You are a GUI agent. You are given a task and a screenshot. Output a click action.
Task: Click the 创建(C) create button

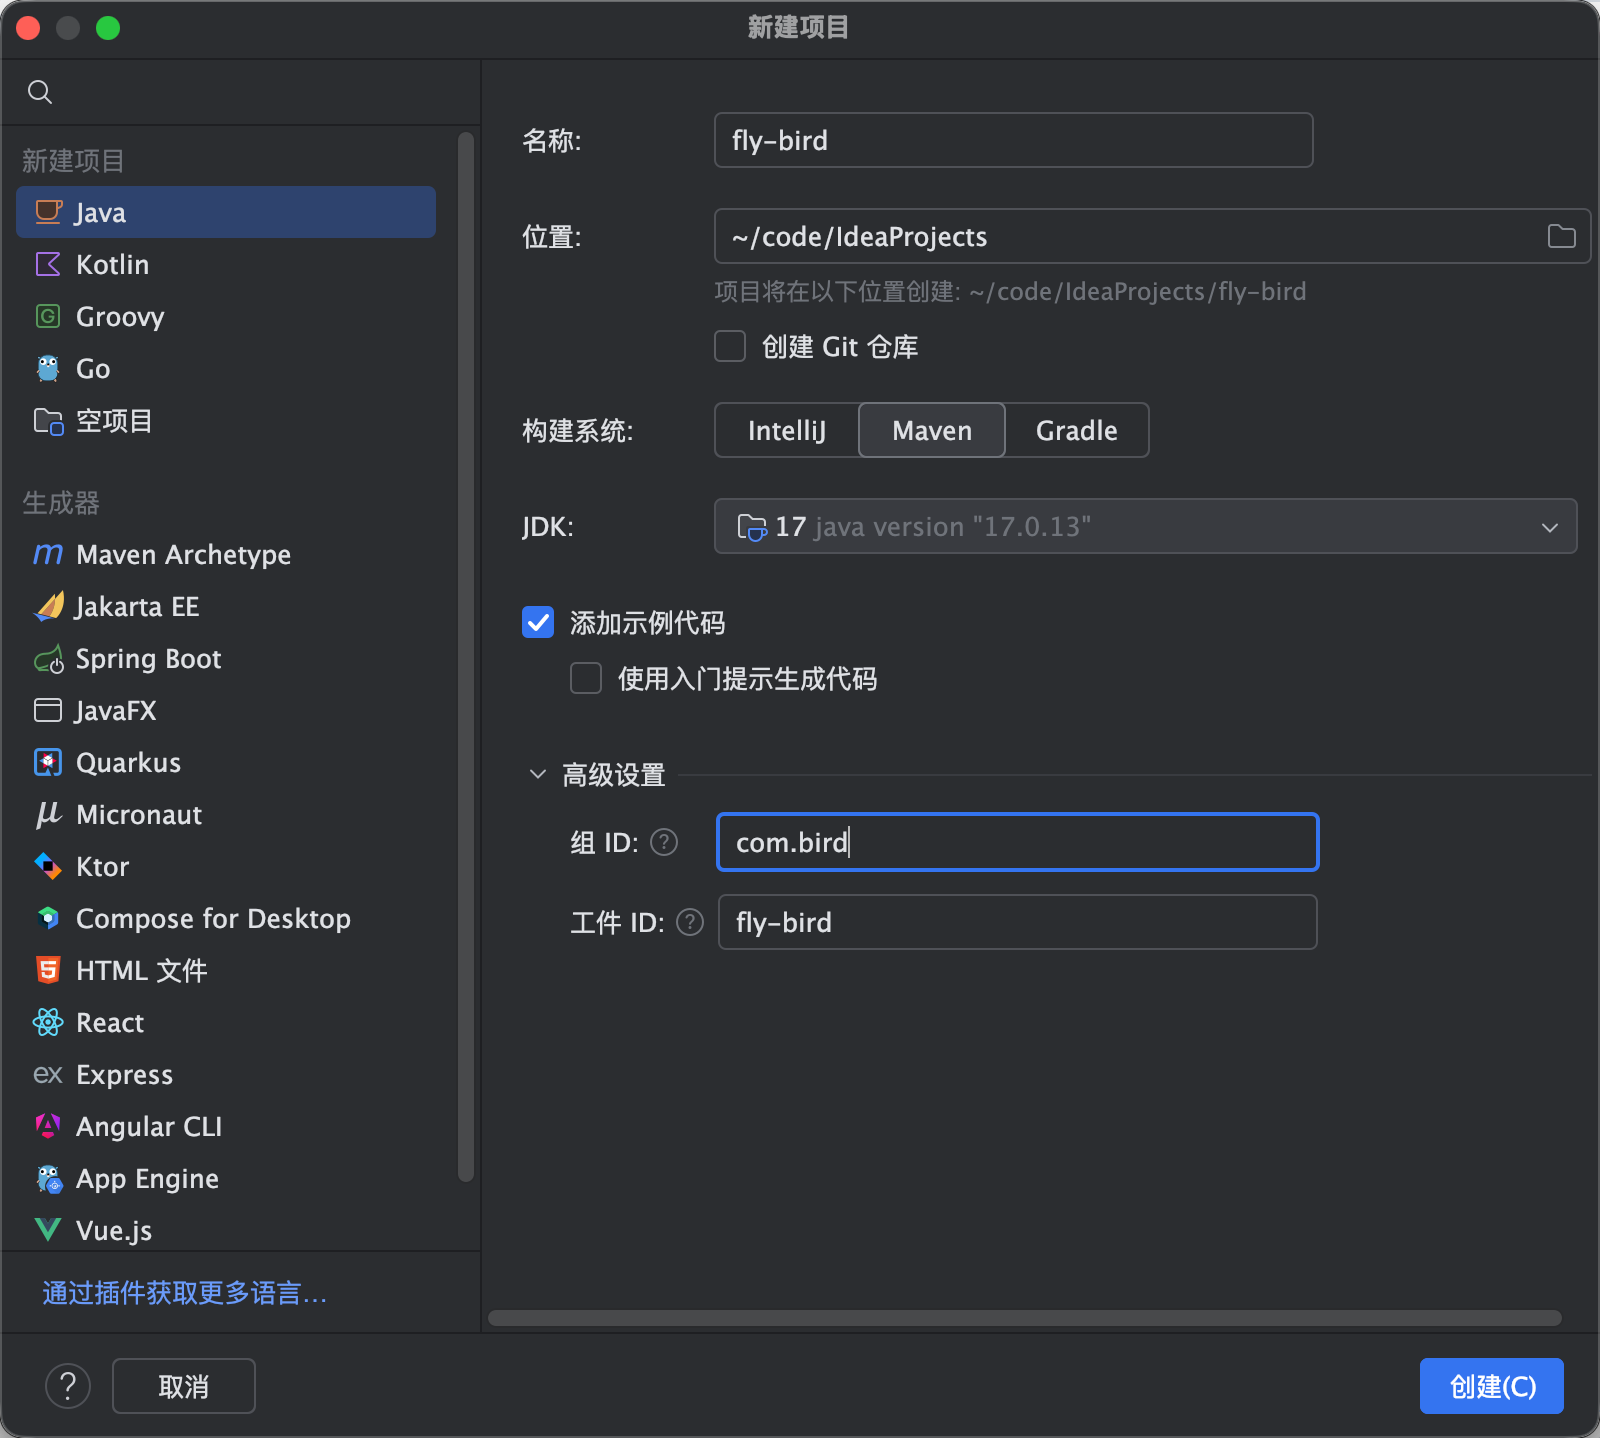click(1492, 1386)
